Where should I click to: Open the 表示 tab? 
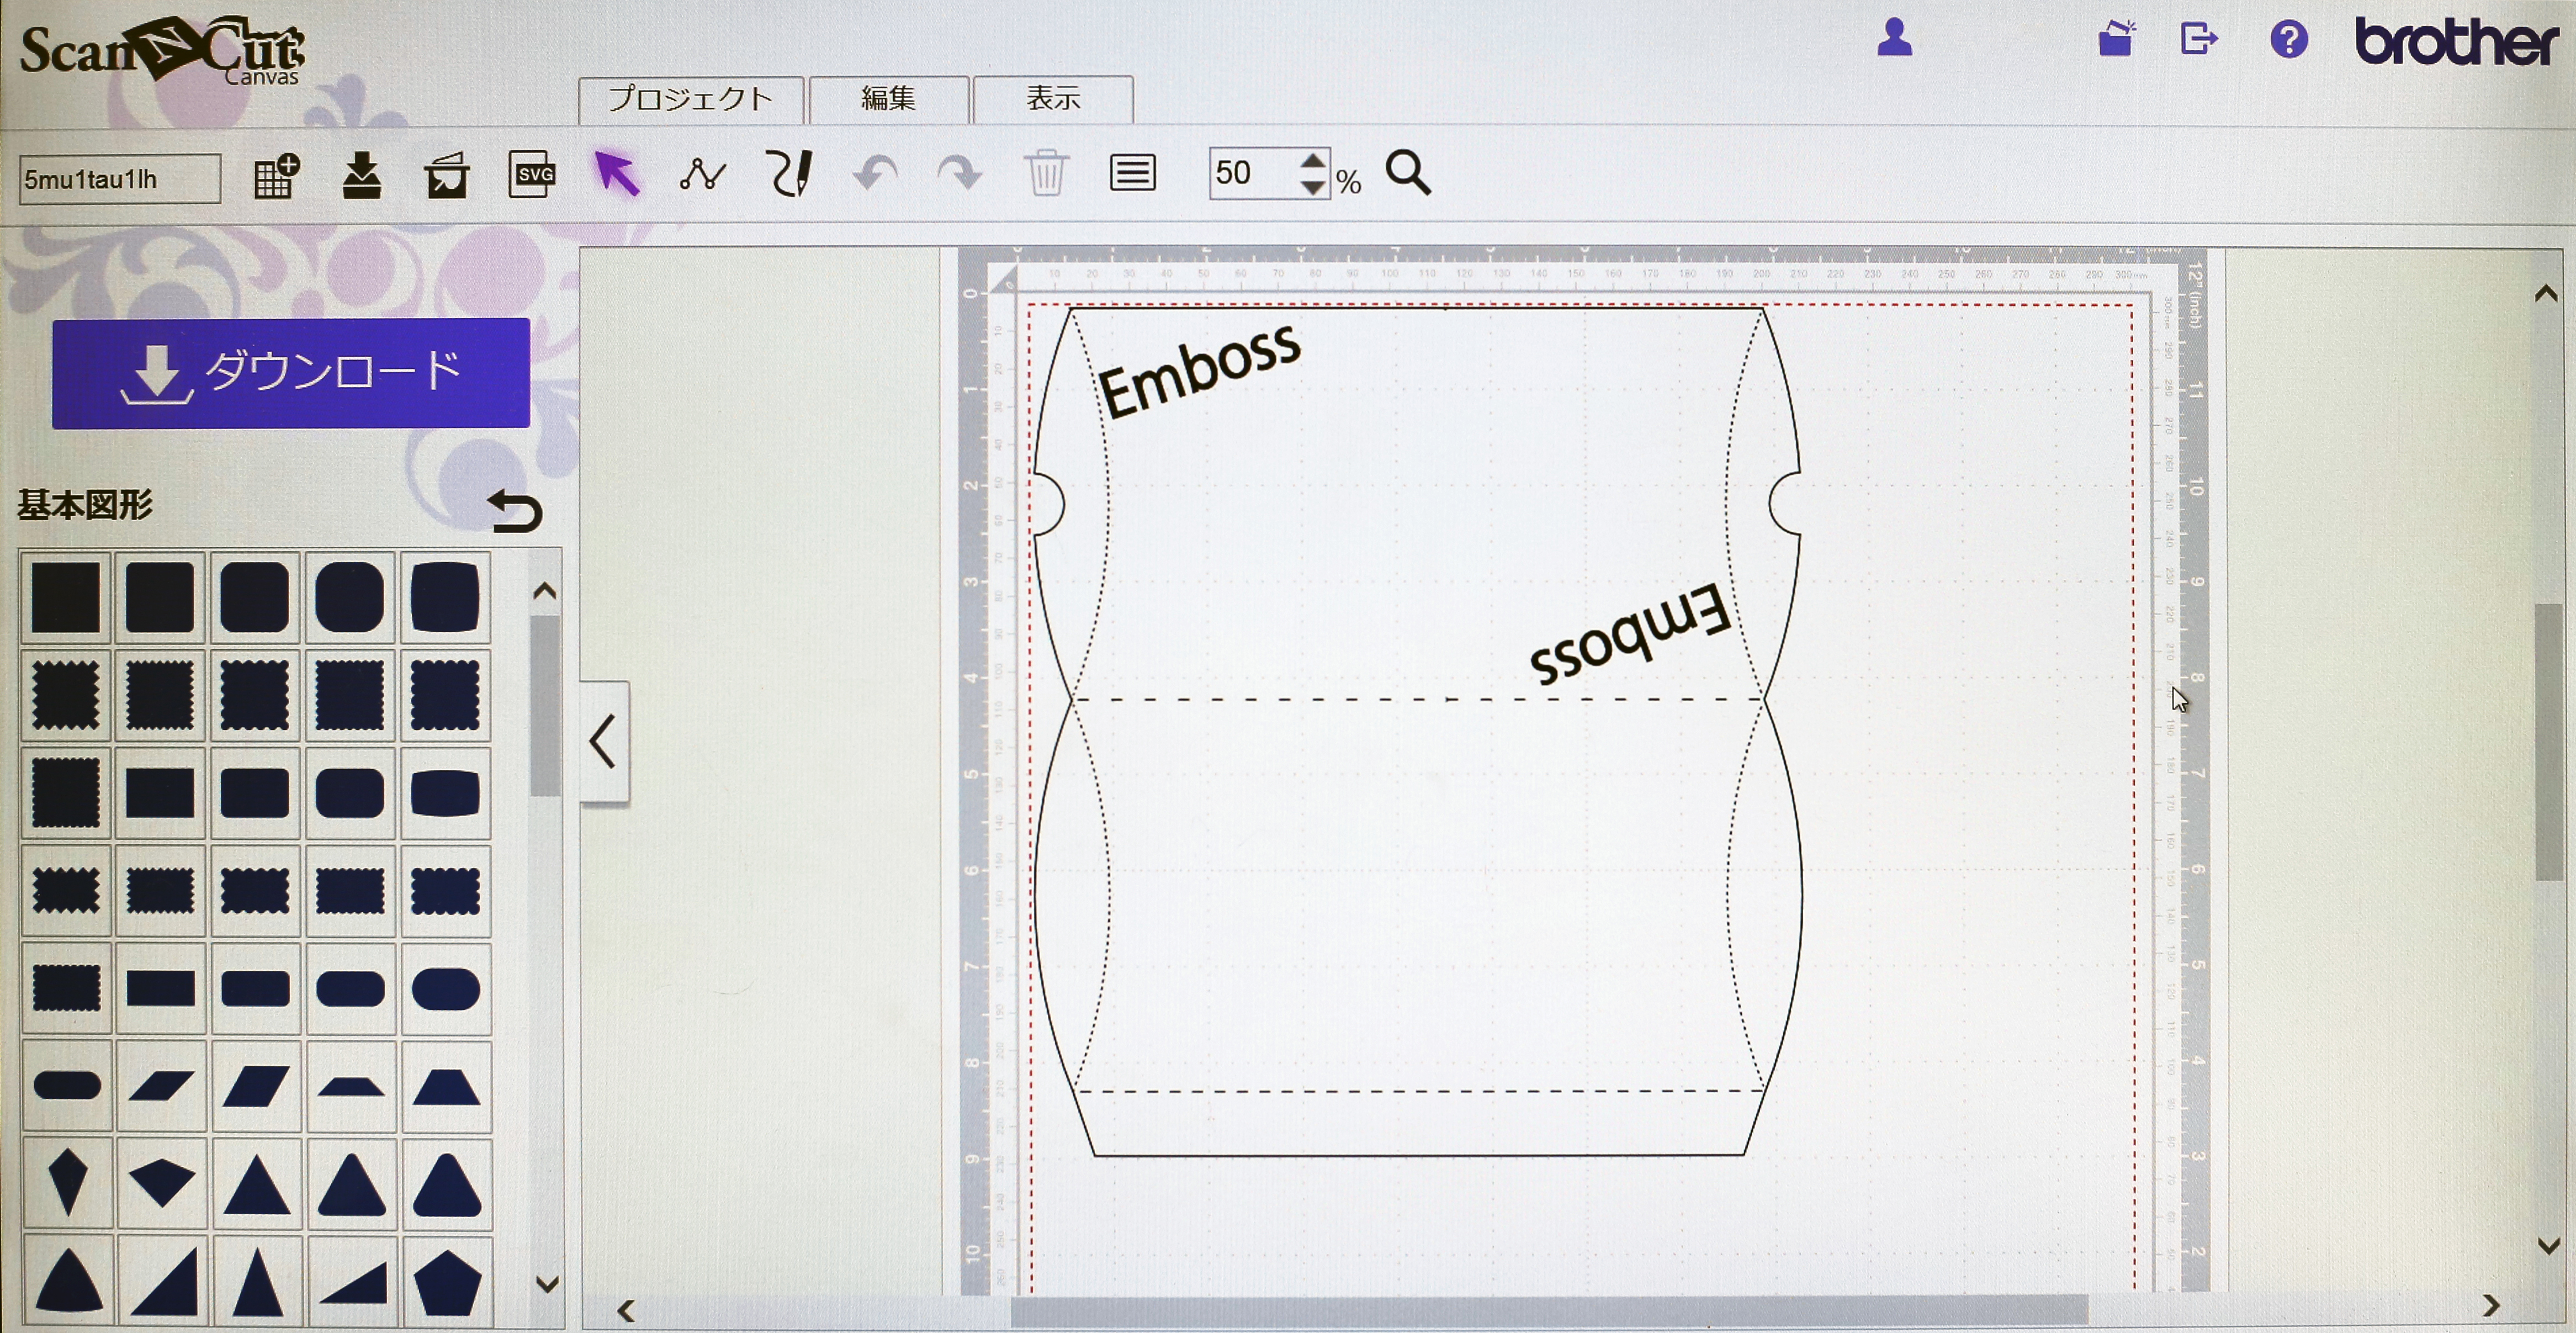1053,99
